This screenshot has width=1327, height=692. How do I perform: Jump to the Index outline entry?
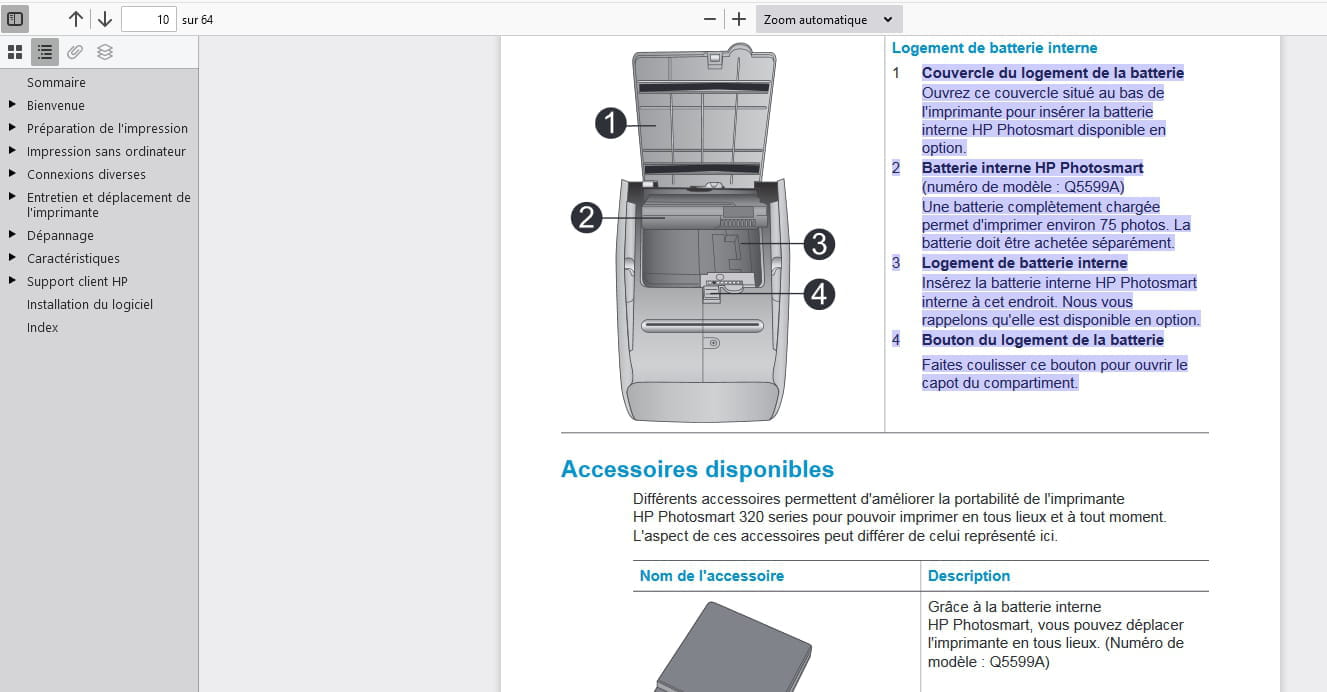[43, 328]
